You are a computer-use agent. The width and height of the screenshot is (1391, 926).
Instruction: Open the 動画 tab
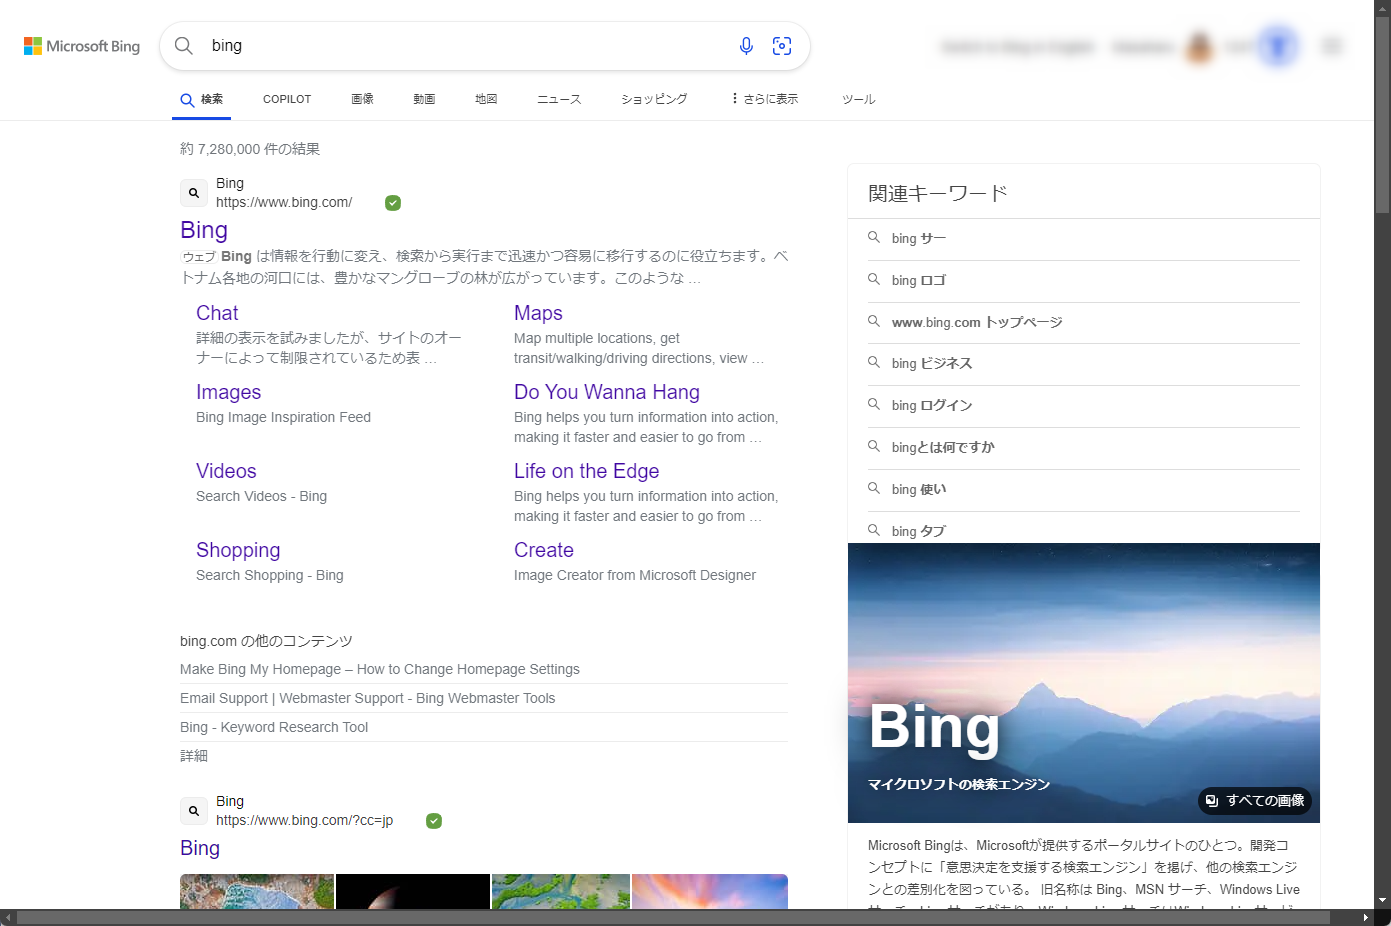pos(424,99)
